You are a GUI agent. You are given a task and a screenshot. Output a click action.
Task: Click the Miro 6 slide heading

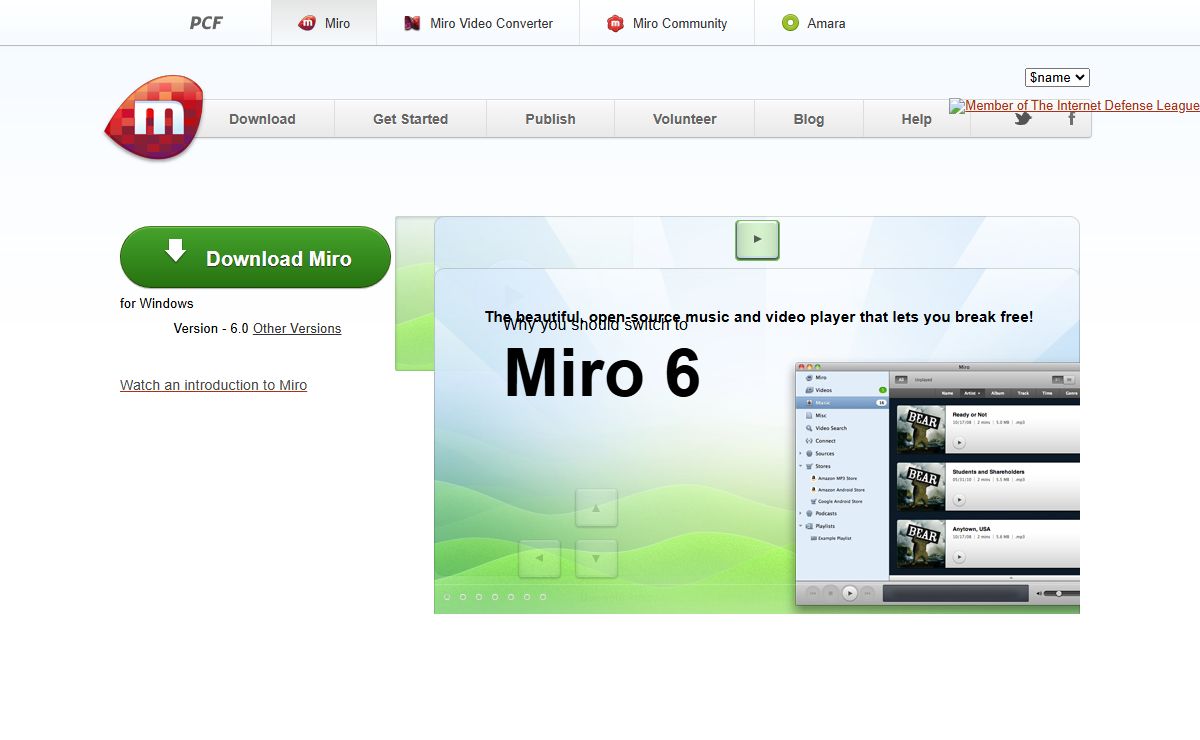[602, 373]
